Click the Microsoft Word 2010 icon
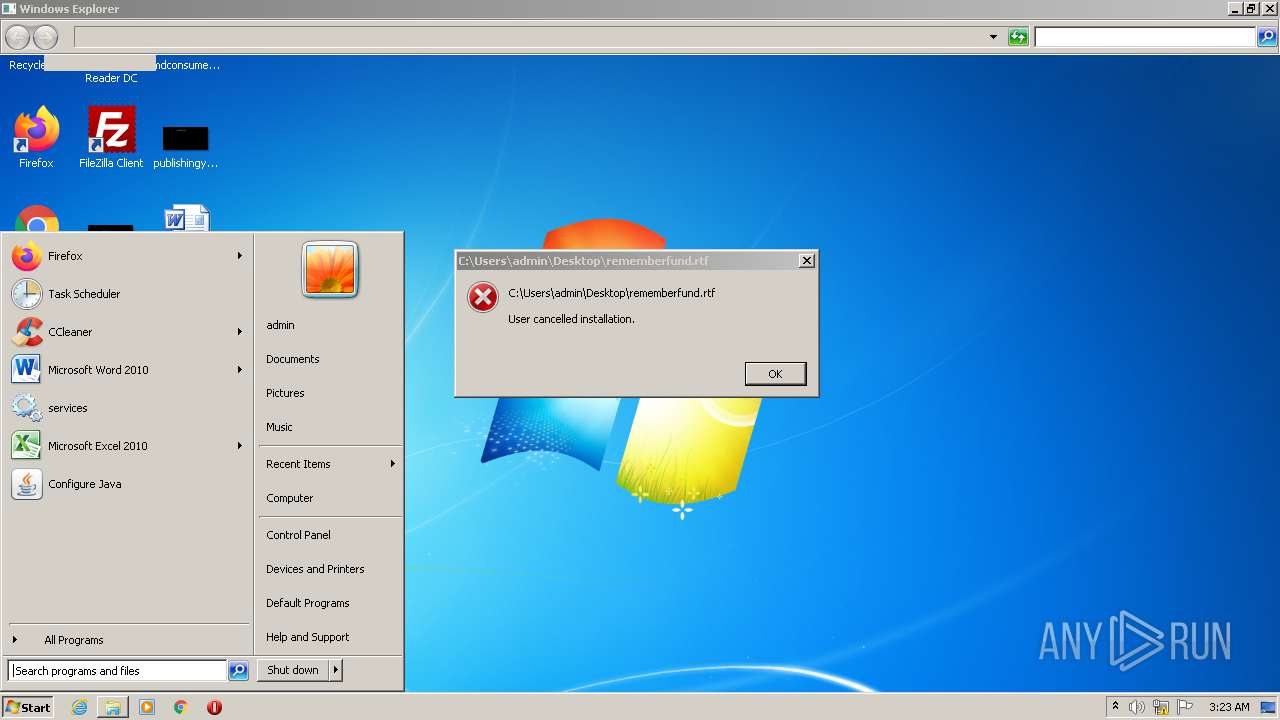This screenshot has height=720, width=1280. coord(27,370)
